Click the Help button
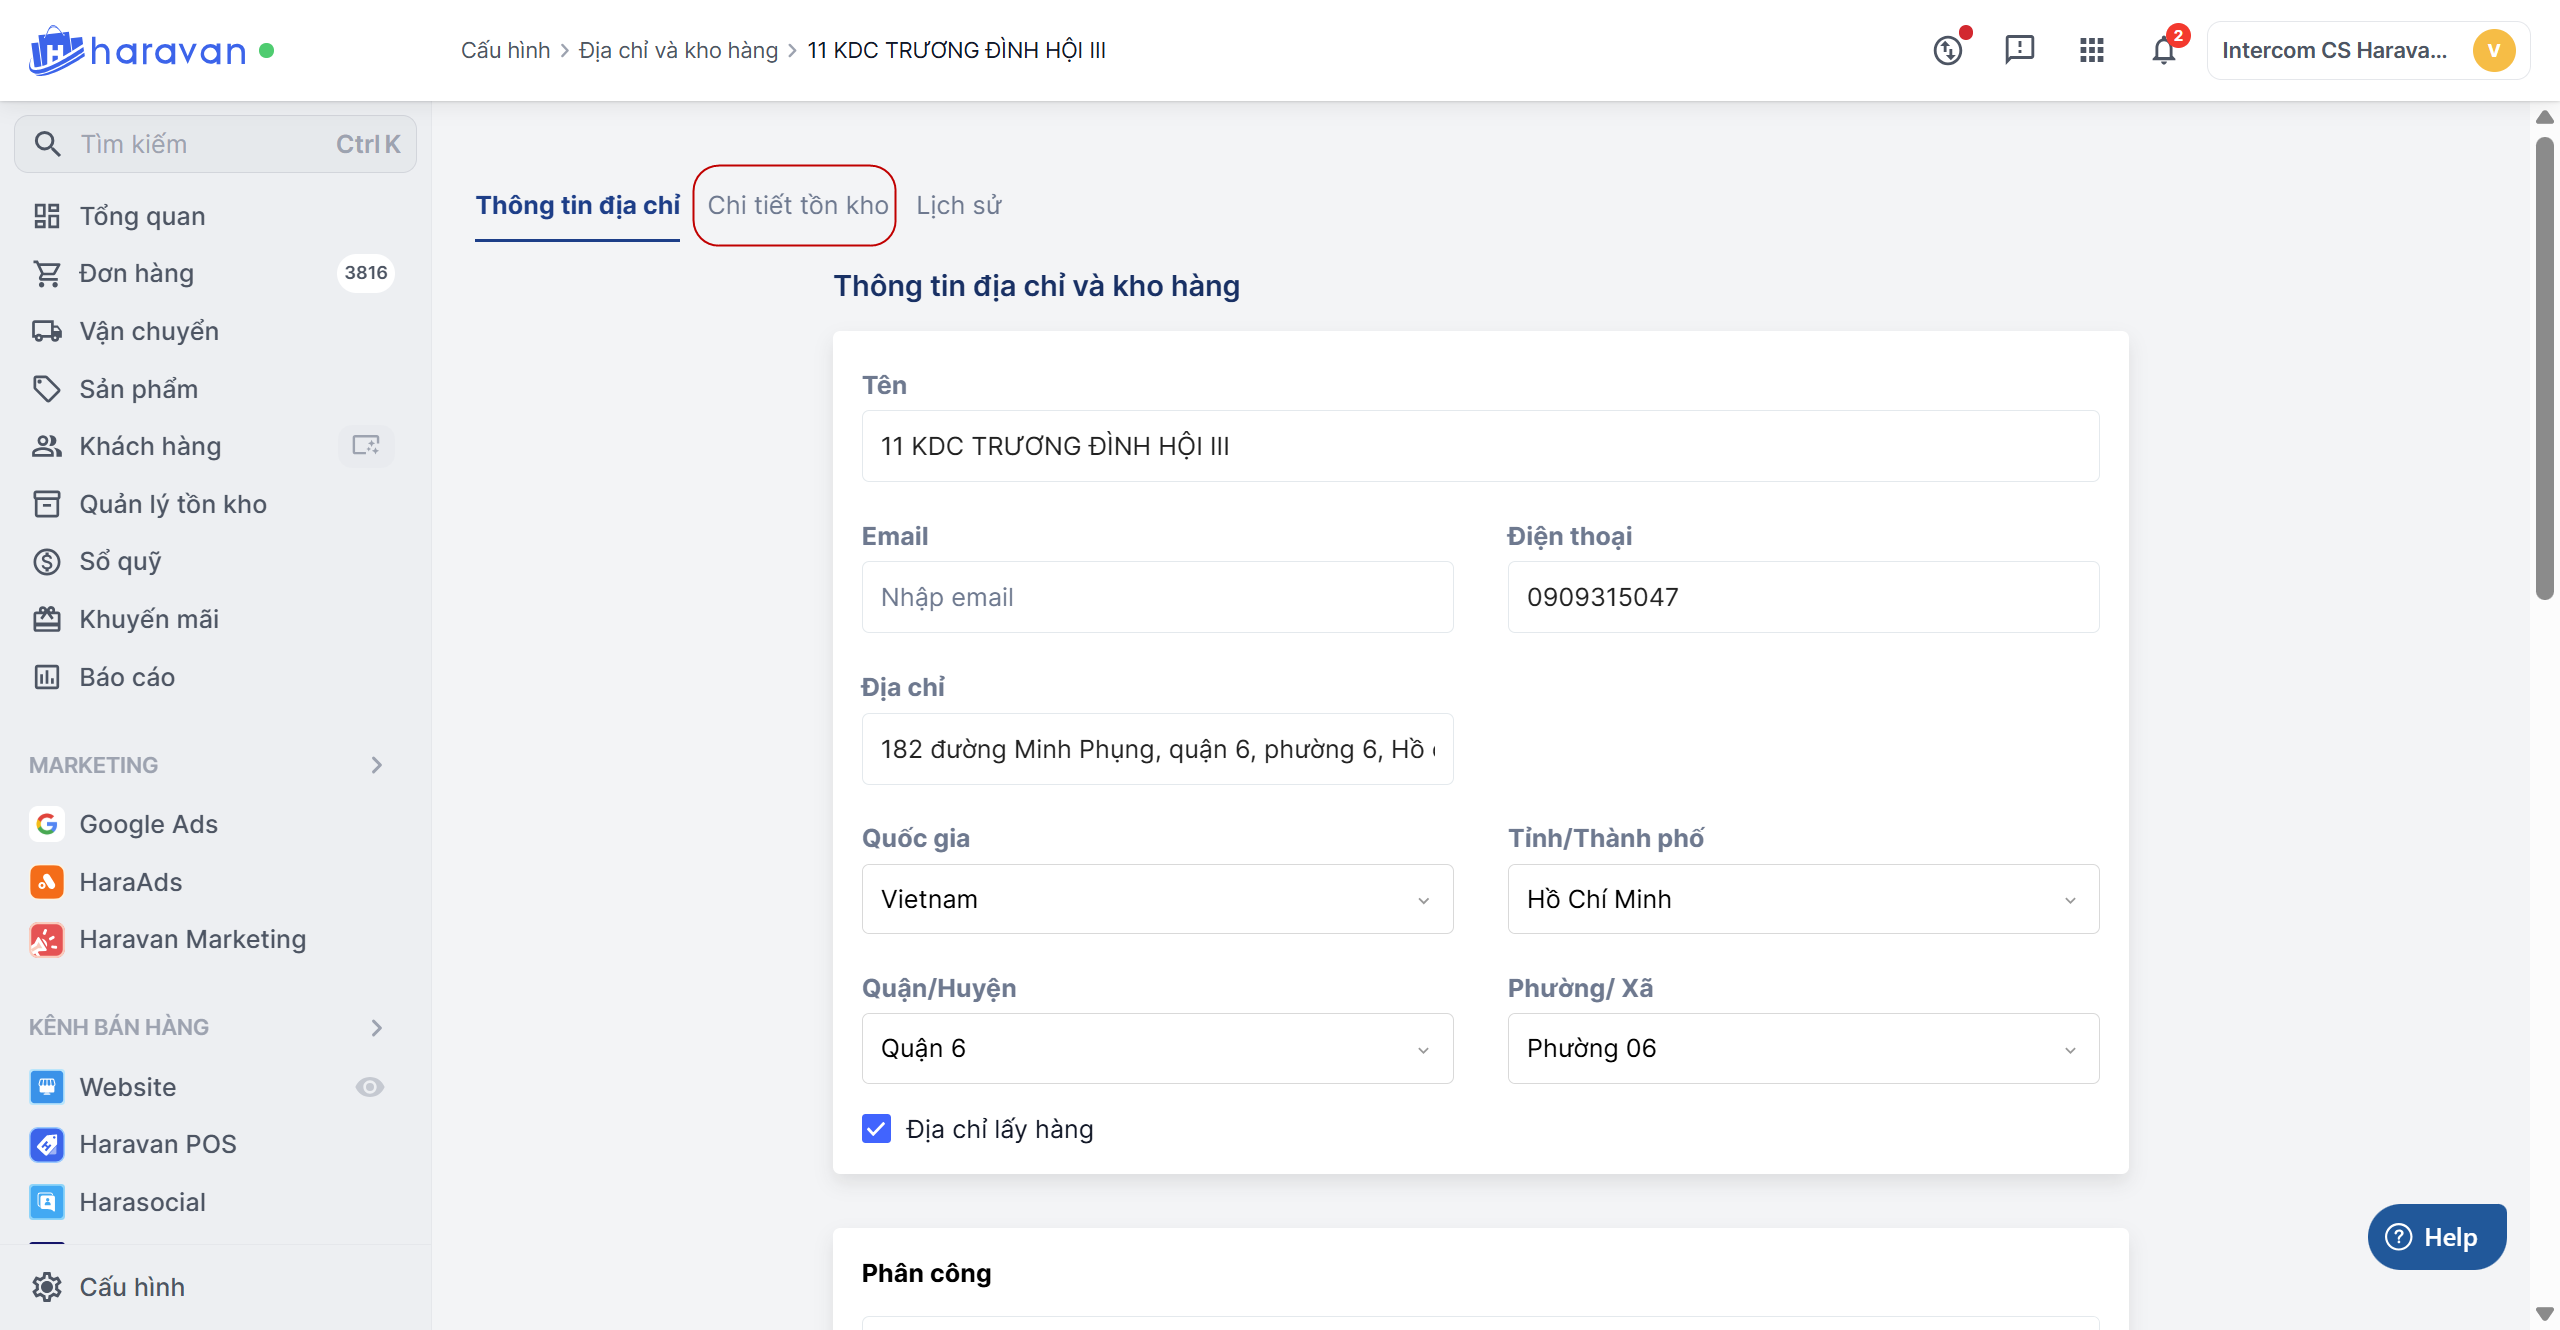2560x1330 pixels. click(2436, 1237)
